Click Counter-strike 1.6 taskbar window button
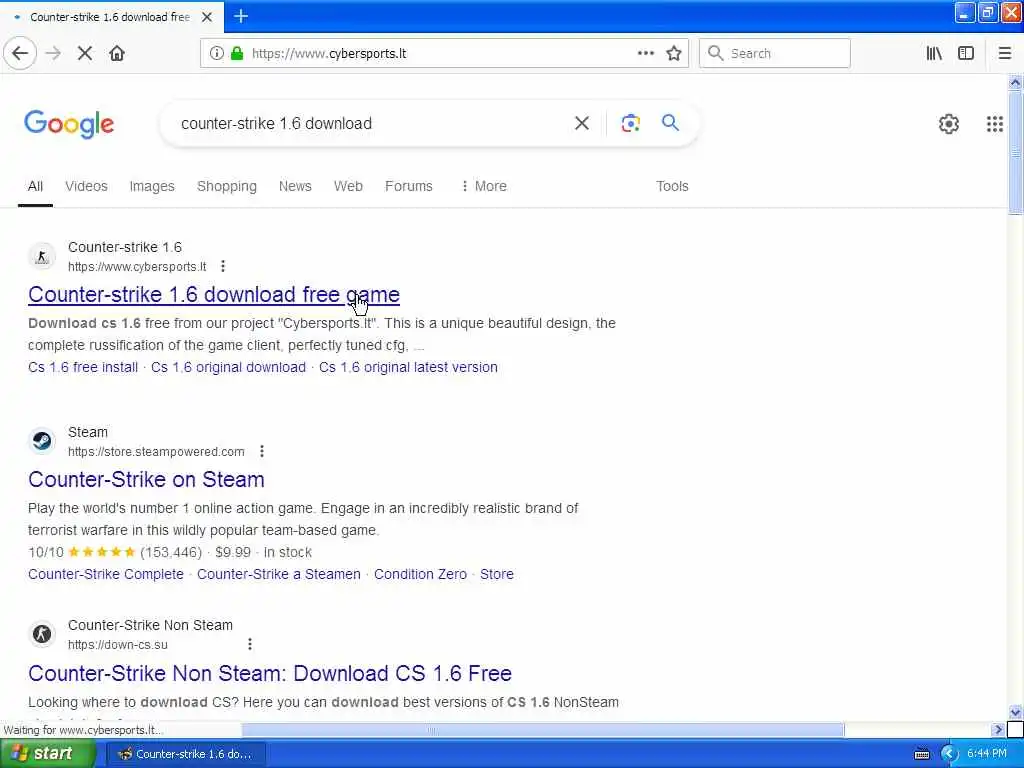 pos(185,754)
